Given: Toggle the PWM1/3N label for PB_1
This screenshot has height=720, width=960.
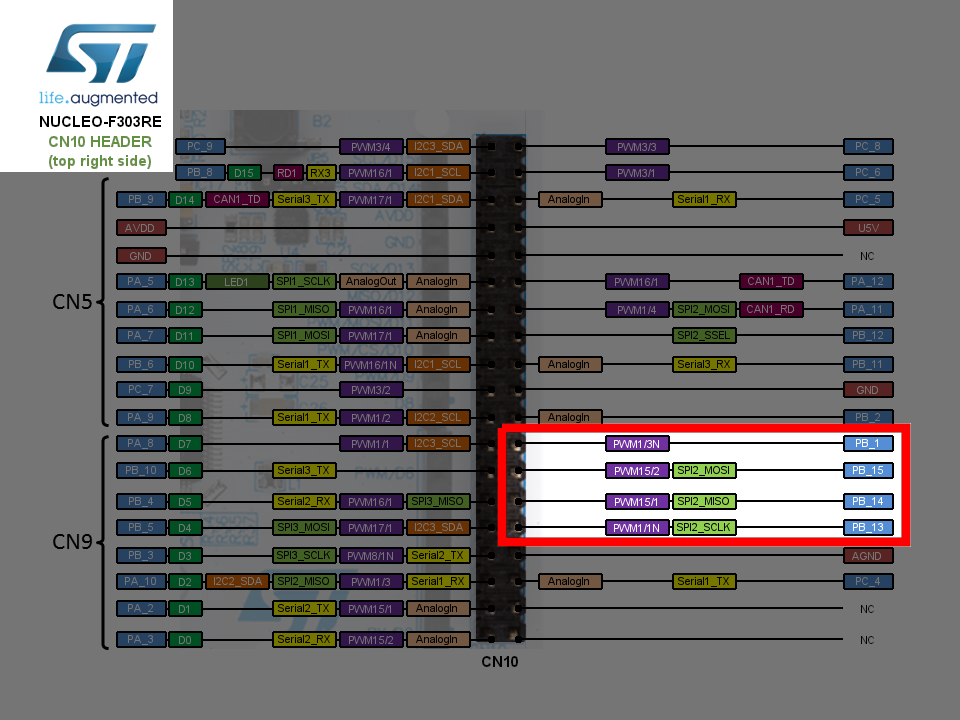Looking at the screenshot, I should [x=637, y=443].
